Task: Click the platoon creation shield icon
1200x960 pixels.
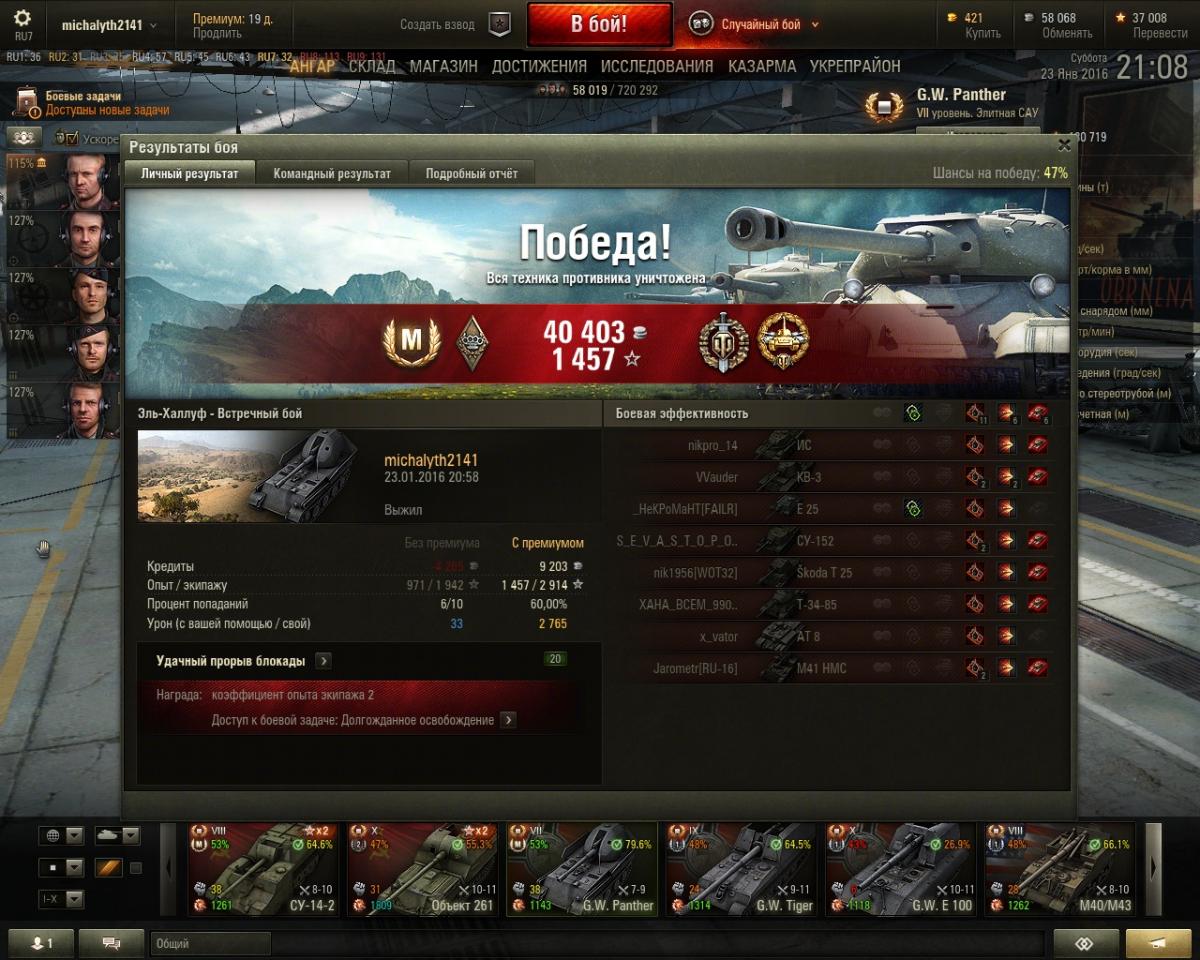Action: click(499, 24)
